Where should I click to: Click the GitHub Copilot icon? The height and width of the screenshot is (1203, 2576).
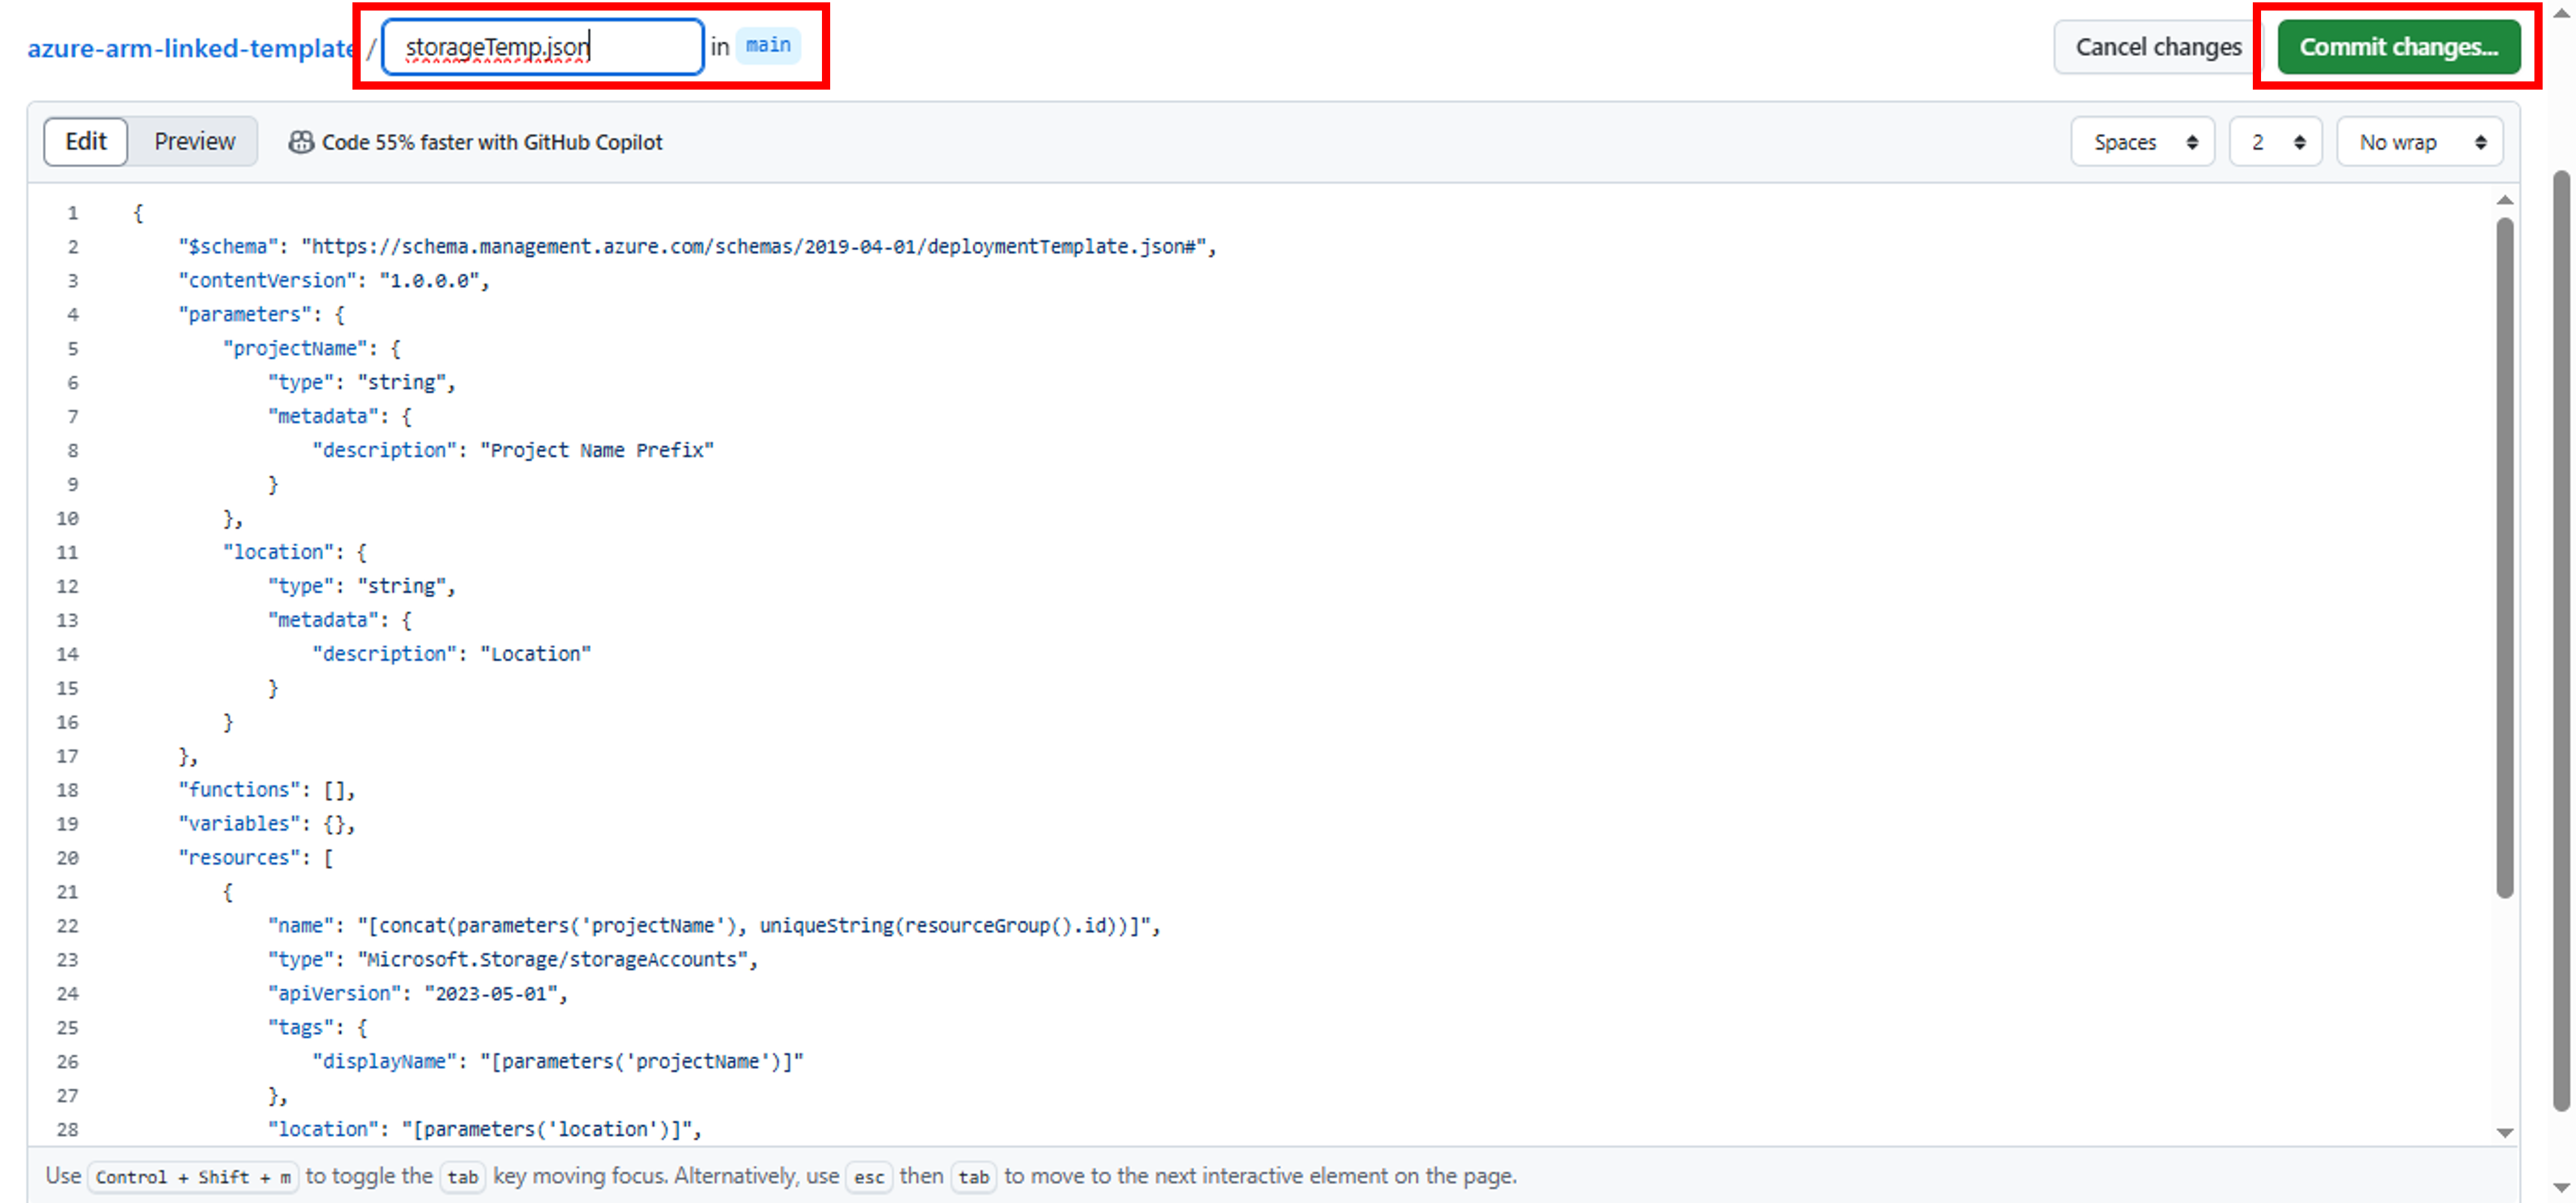301,142
